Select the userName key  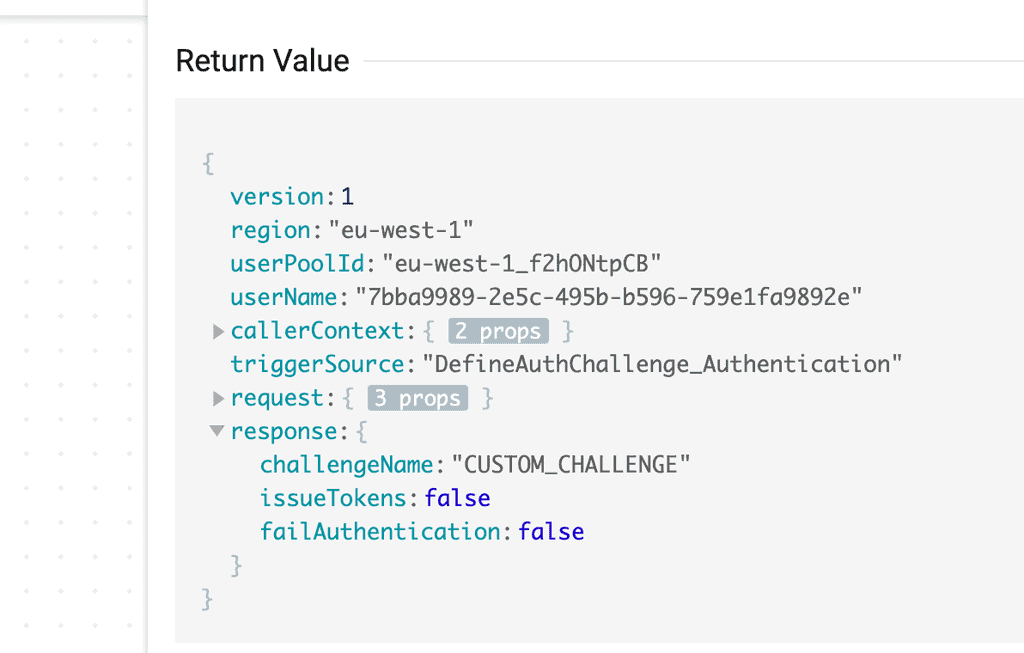(284, 297)
